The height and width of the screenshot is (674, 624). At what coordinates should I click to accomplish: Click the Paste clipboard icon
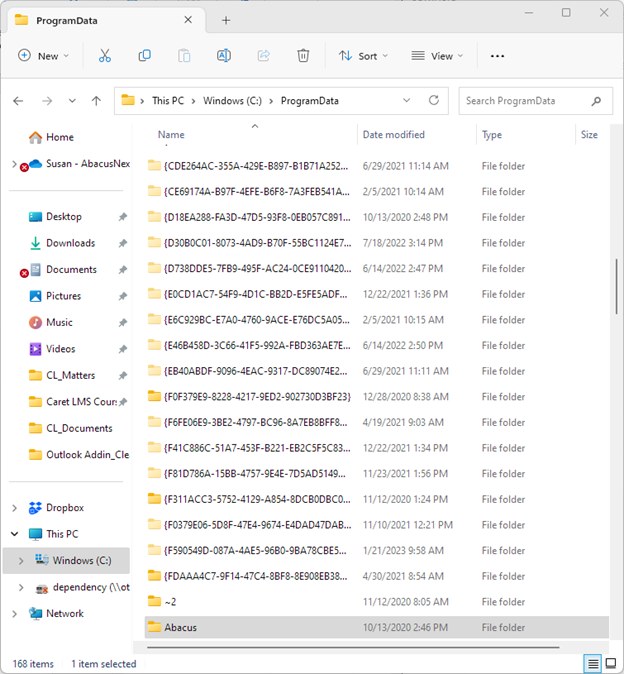coord(184,55)
